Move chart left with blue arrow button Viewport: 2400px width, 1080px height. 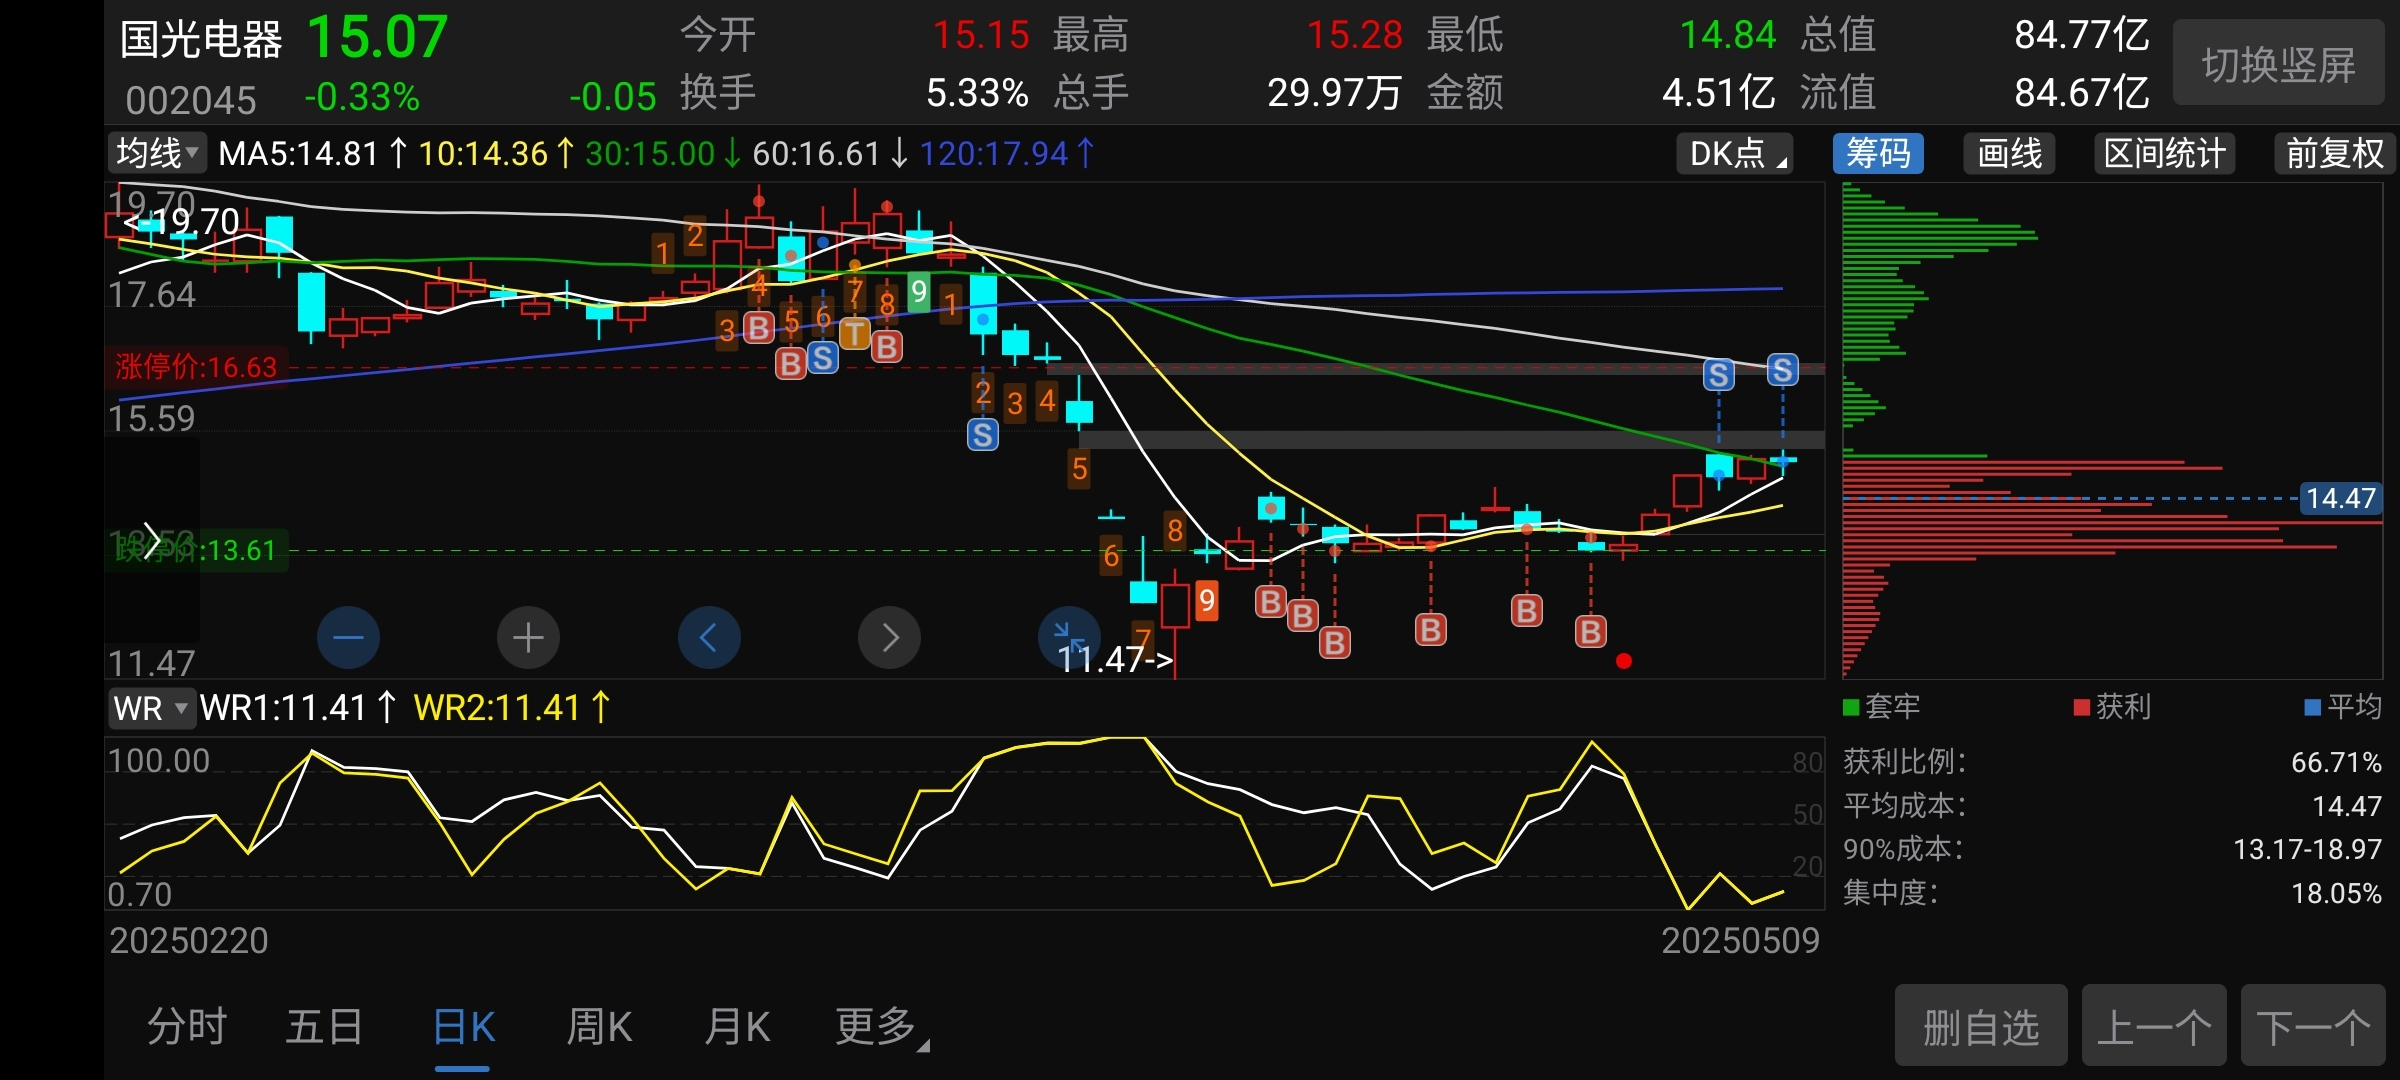click(709, 637)
